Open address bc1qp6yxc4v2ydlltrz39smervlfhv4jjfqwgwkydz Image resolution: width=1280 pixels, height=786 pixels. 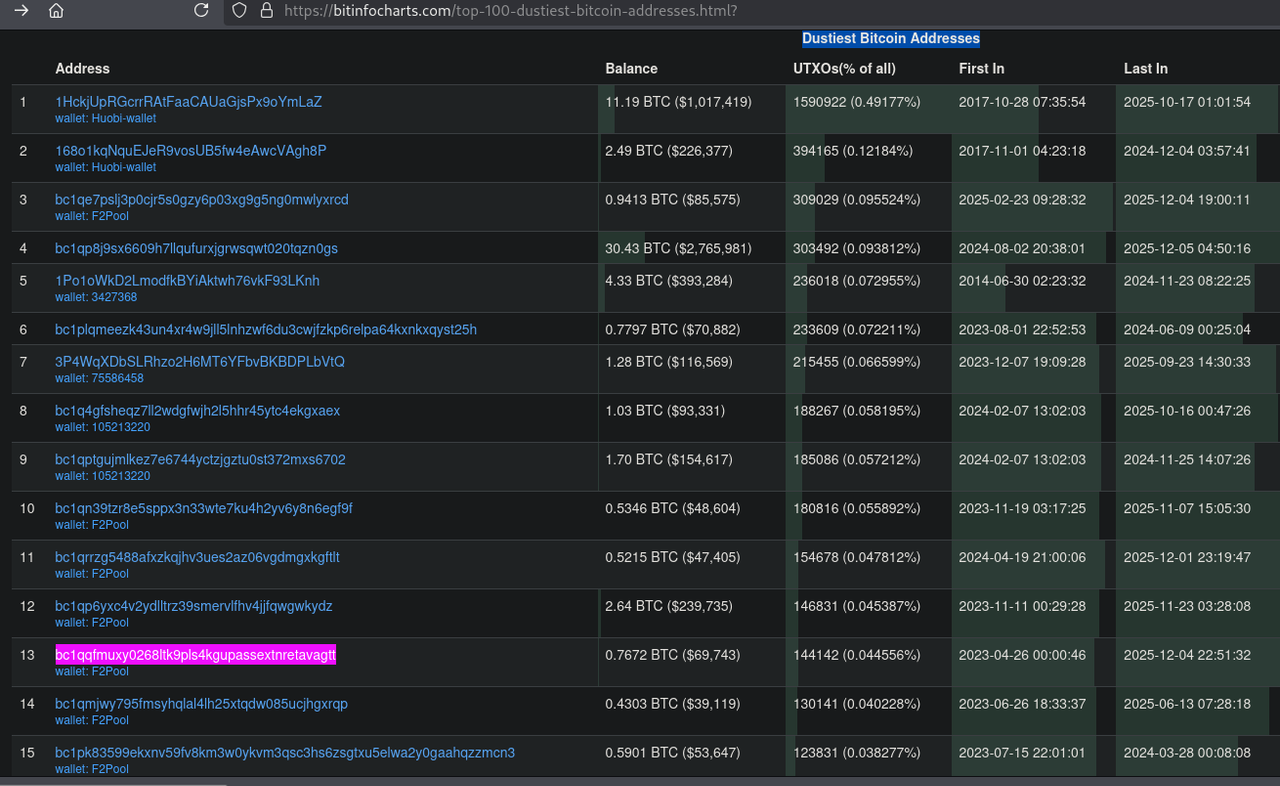pos(194,606)
